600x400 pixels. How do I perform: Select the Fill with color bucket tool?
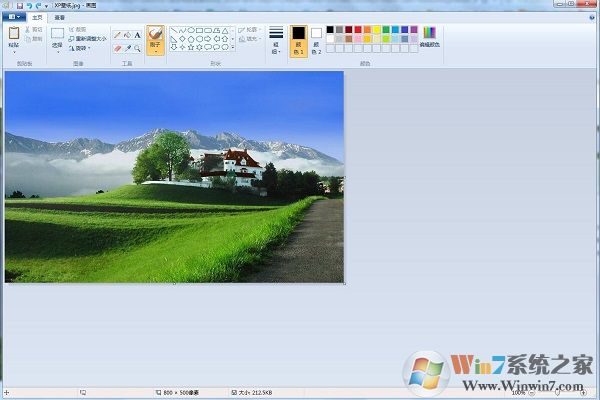point(127,34)
